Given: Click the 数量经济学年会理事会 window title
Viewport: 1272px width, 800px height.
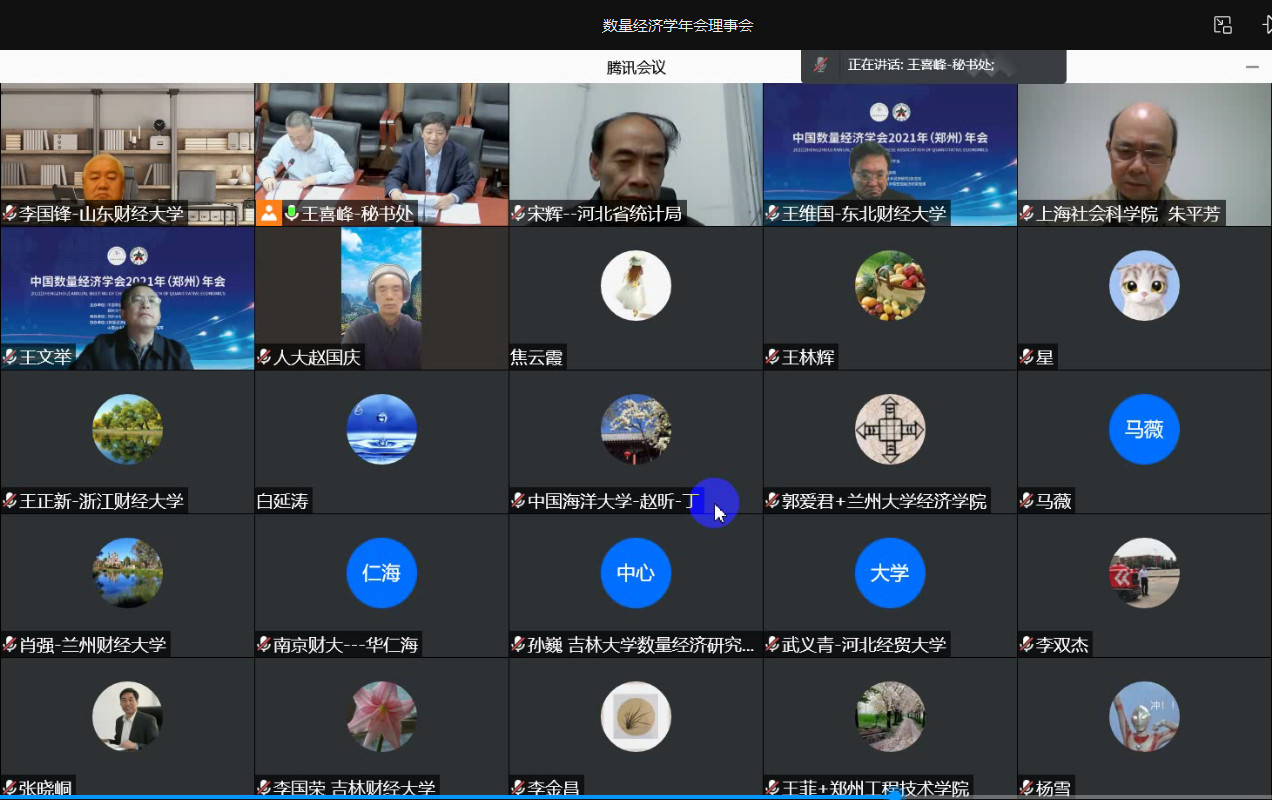Looking at the screenshot, I should (x=677, y=25).
